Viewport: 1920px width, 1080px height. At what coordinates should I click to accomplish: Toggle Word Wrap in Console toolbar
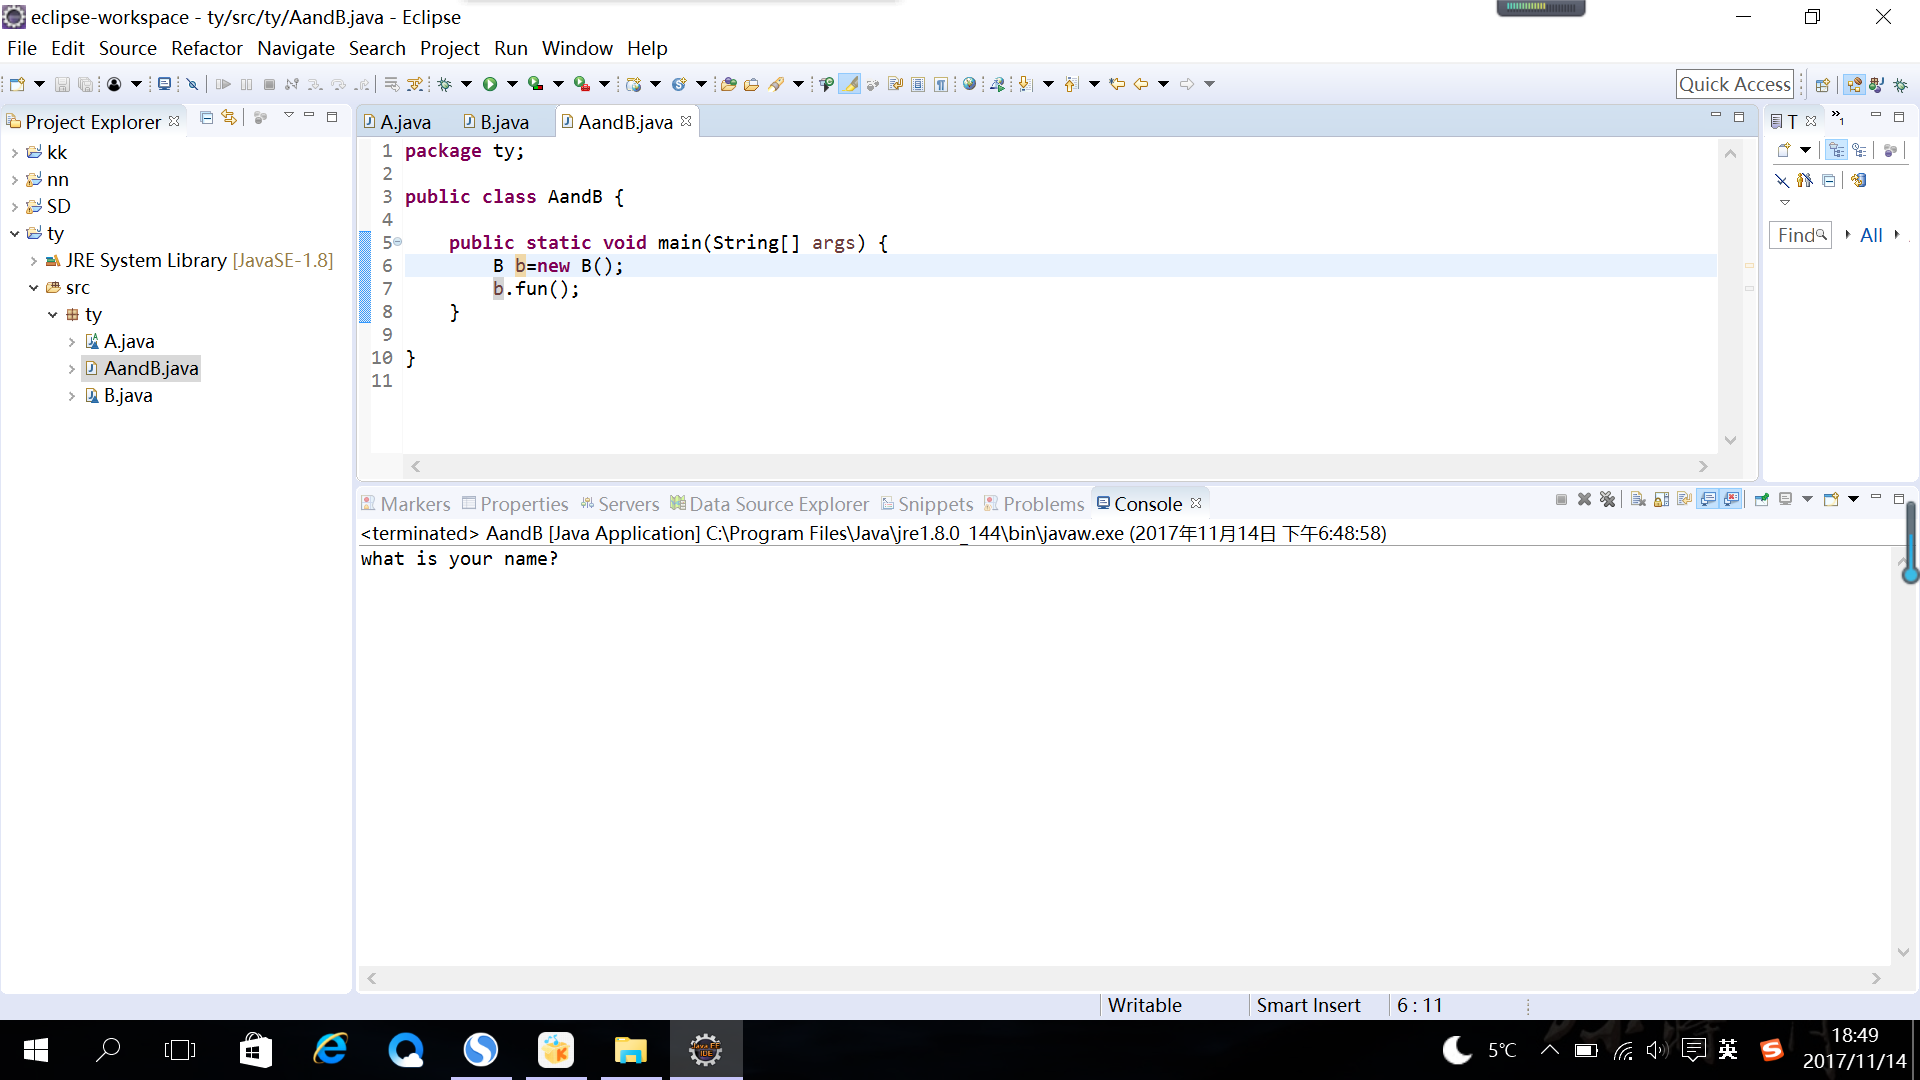(x=1684, y=499)
